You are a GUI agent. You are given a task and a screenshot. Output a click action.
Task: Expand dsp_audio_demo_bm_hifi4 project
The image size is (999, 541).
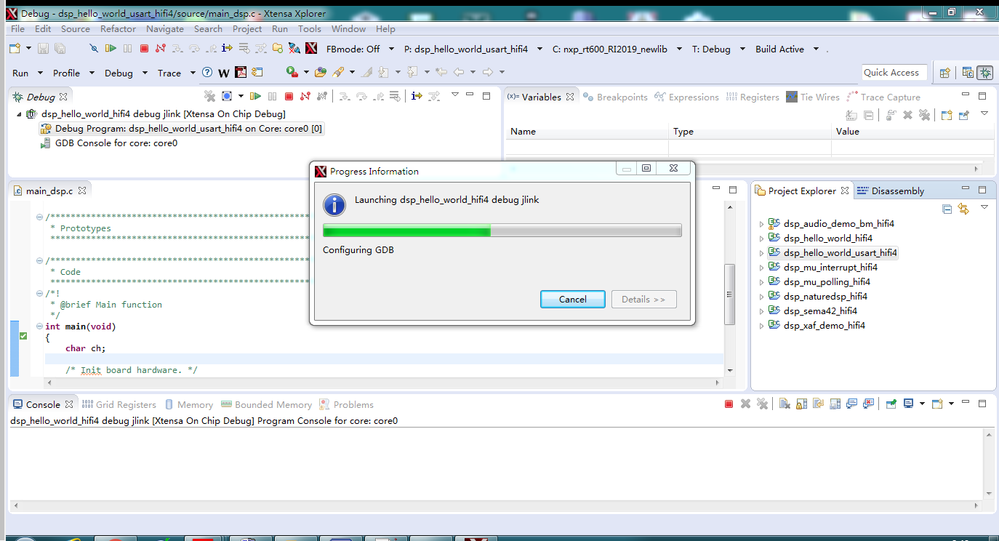click(x=761, y=224)
